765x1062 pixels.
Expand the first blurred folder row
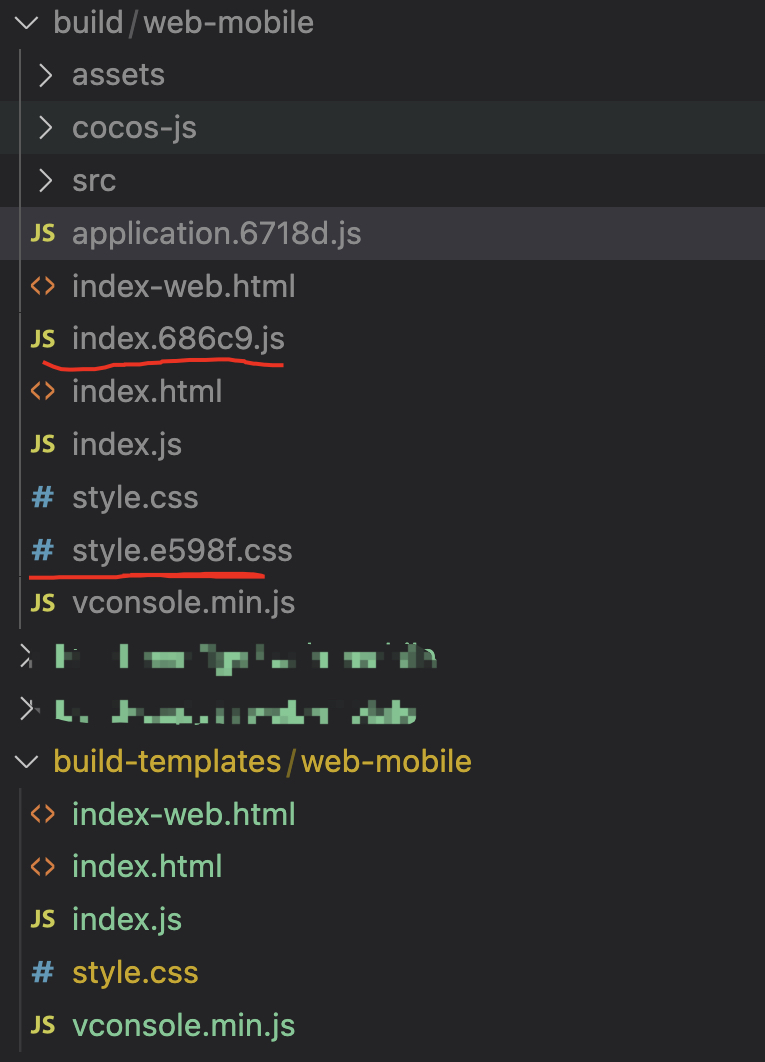(x=26, y=656)
